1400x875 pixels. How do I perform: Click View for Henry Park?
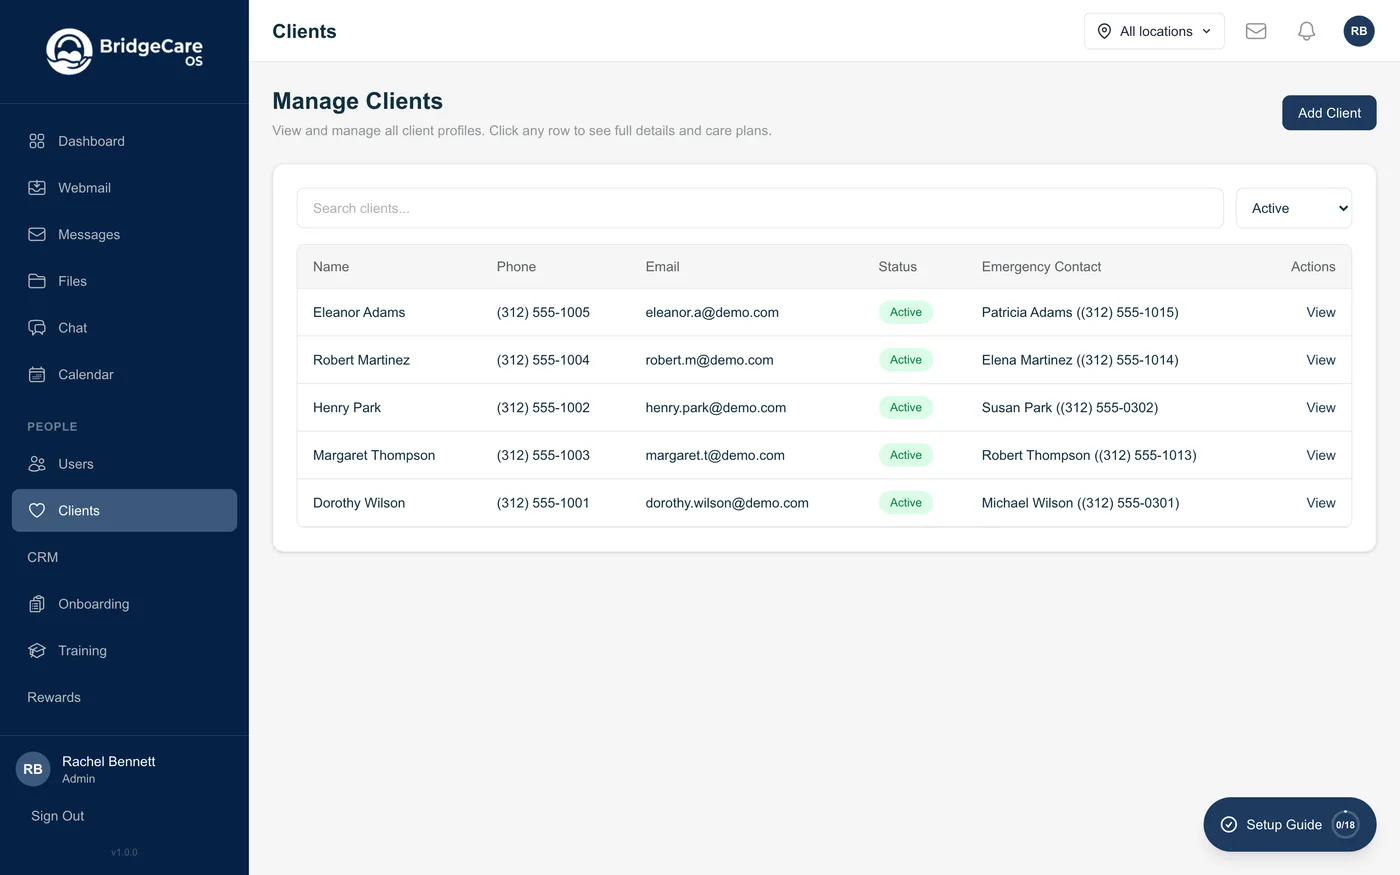pos(1321,408)
